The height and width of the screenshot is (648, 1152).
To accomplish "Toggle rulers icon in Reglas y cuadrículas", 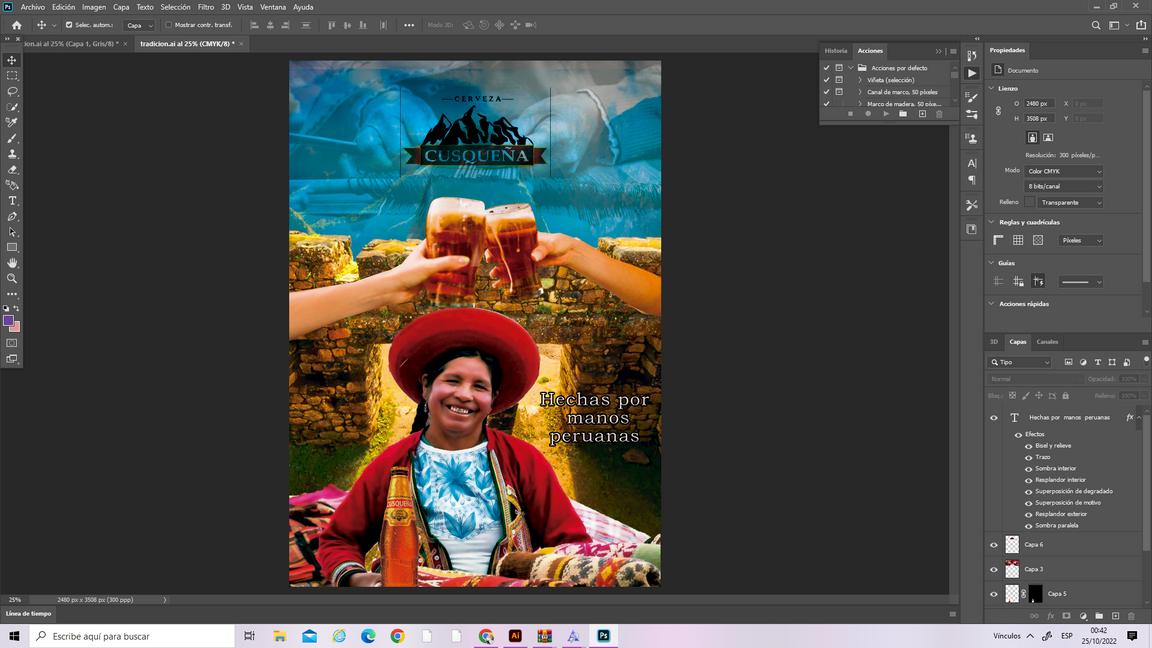I will [998, 240].
